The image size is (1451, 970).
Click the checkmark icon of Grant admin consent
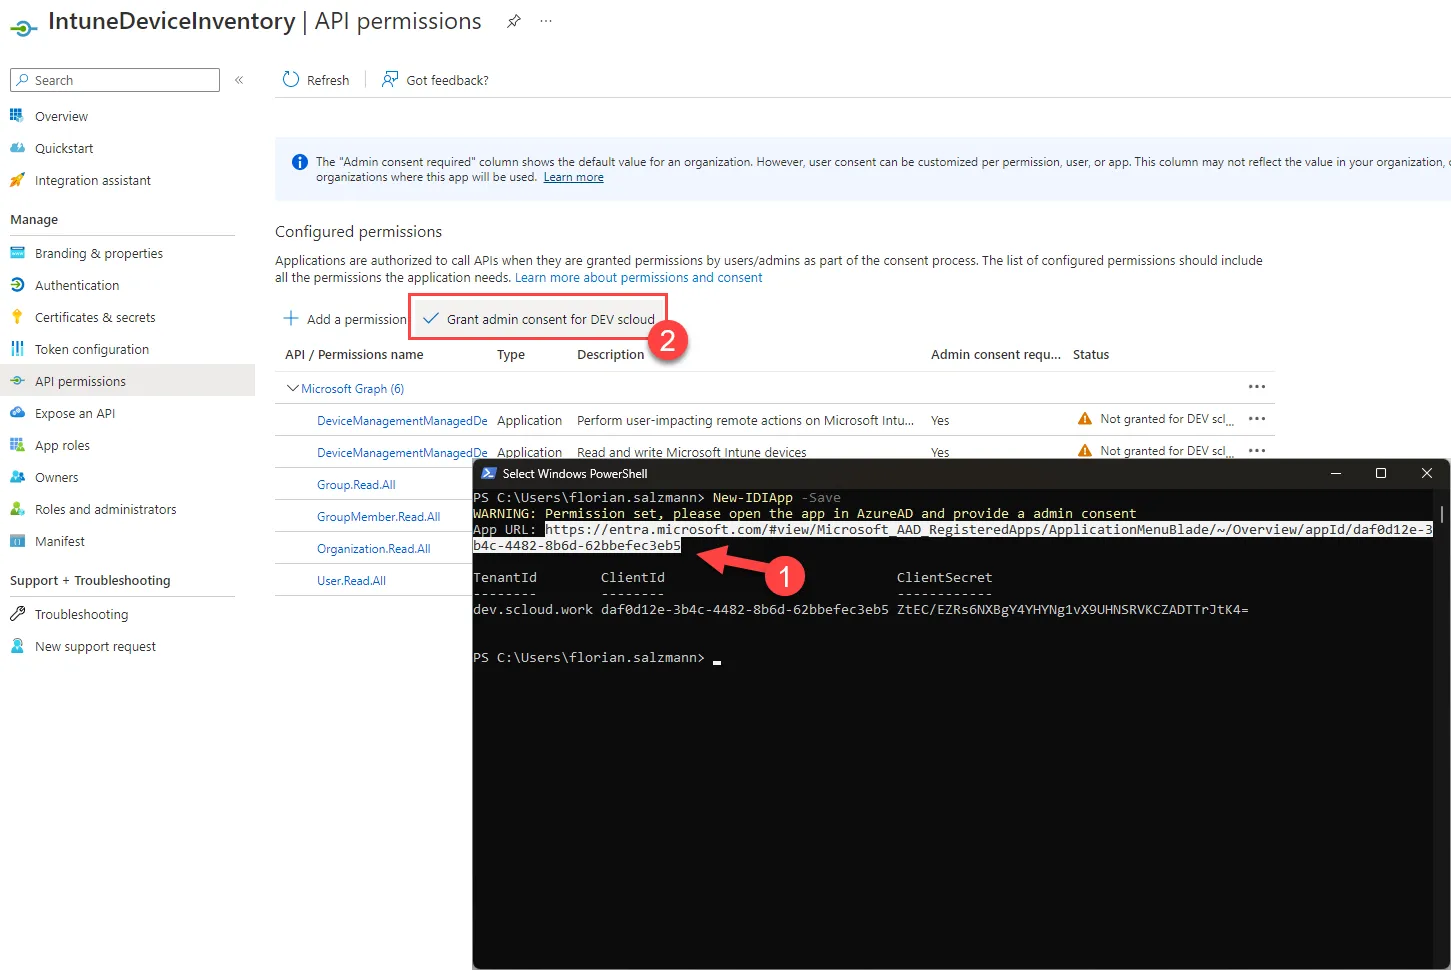click(x=431, y=319)
